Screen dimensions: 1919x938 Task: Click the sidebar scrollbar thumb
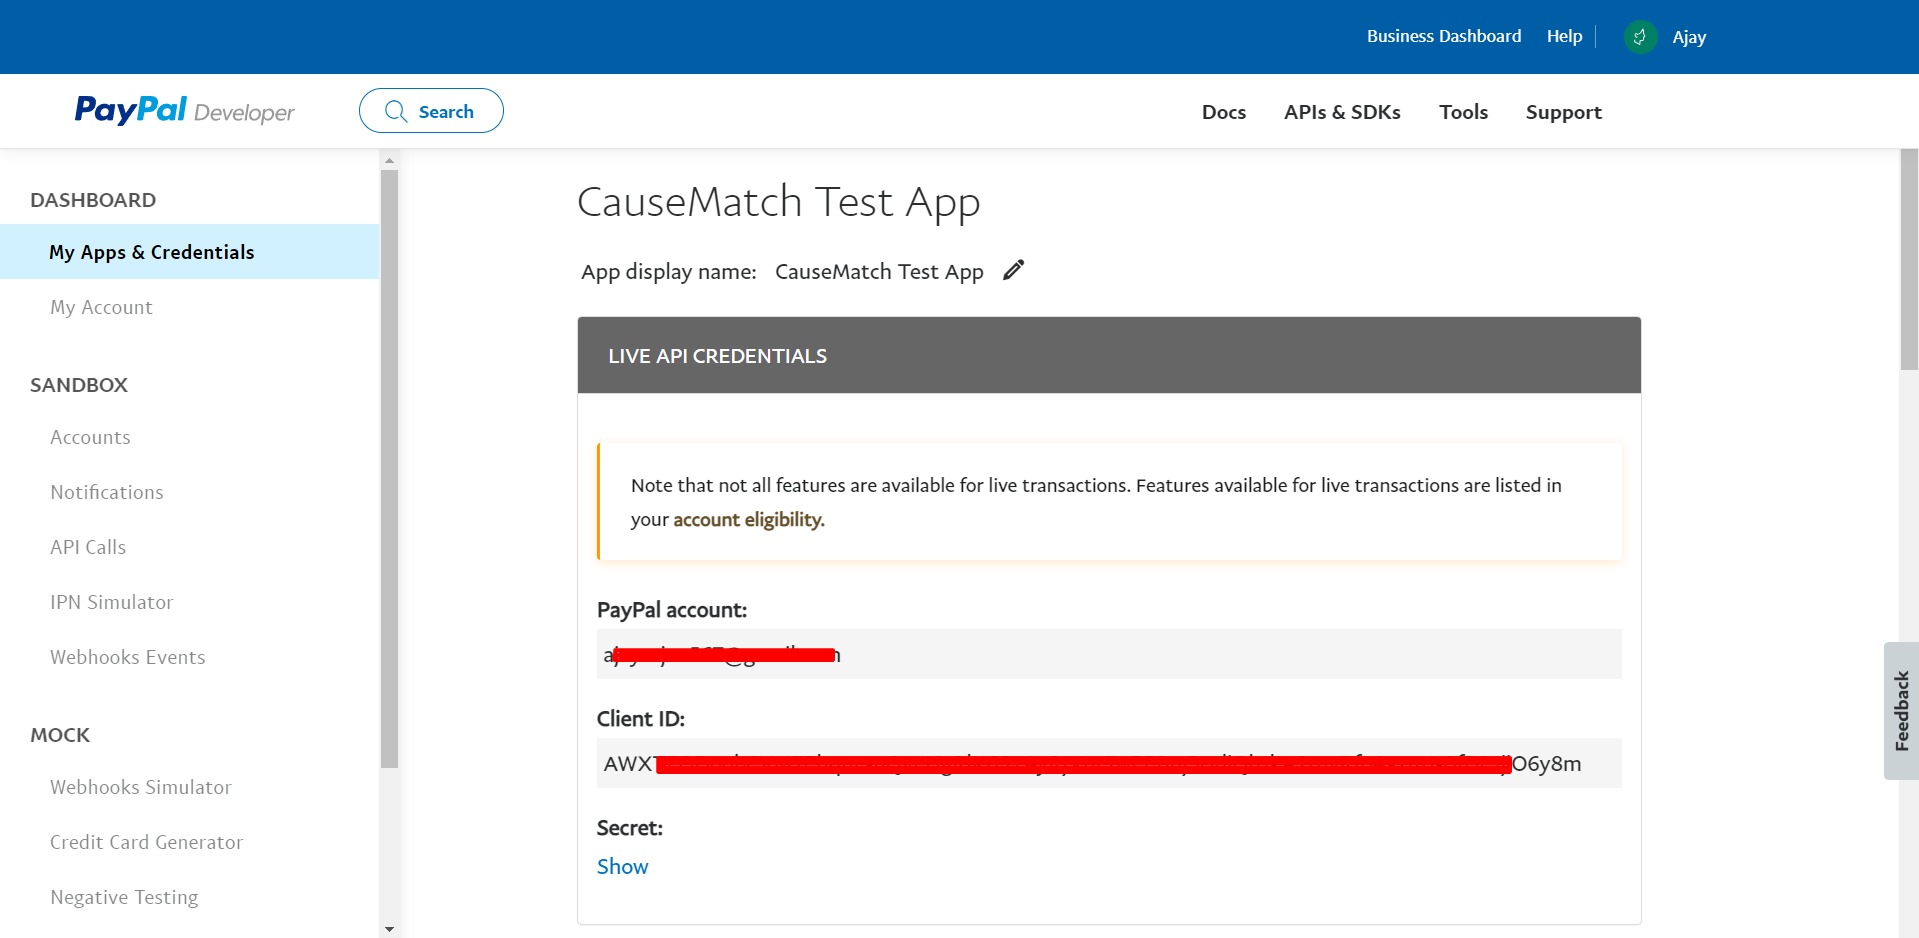pos(389,469)
